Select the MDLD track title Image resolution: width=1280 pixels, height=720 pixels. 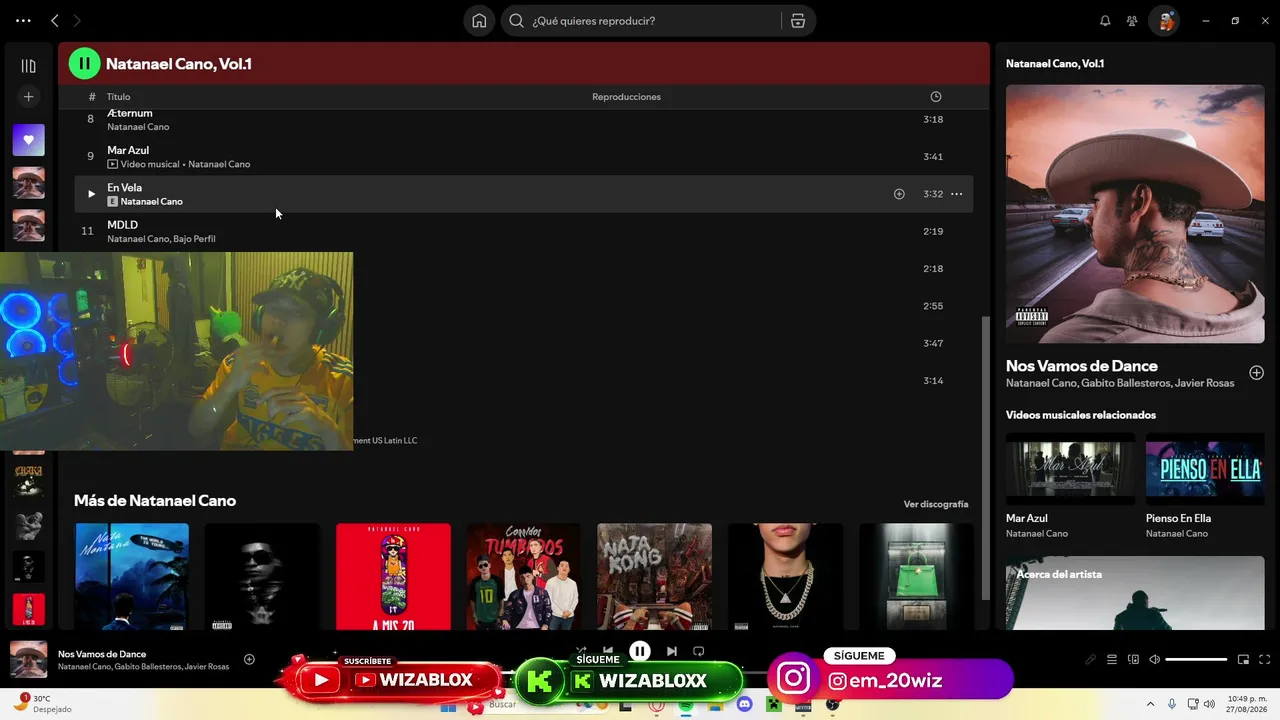click(123, 225)
